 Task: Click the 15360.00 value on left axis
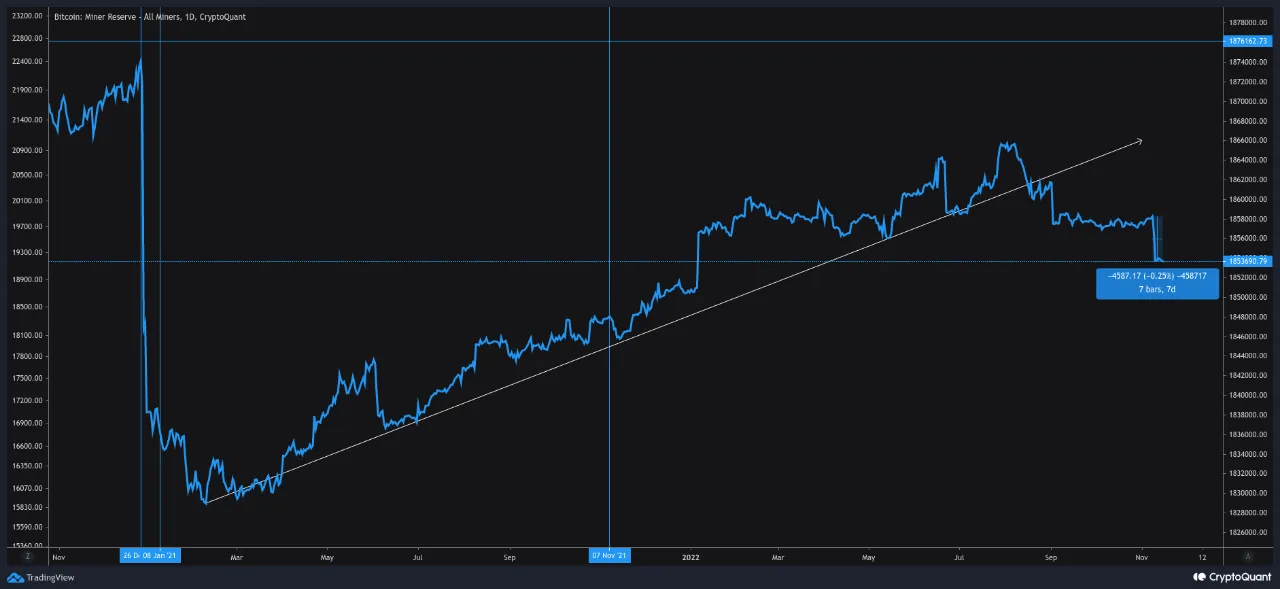(28, 545)
